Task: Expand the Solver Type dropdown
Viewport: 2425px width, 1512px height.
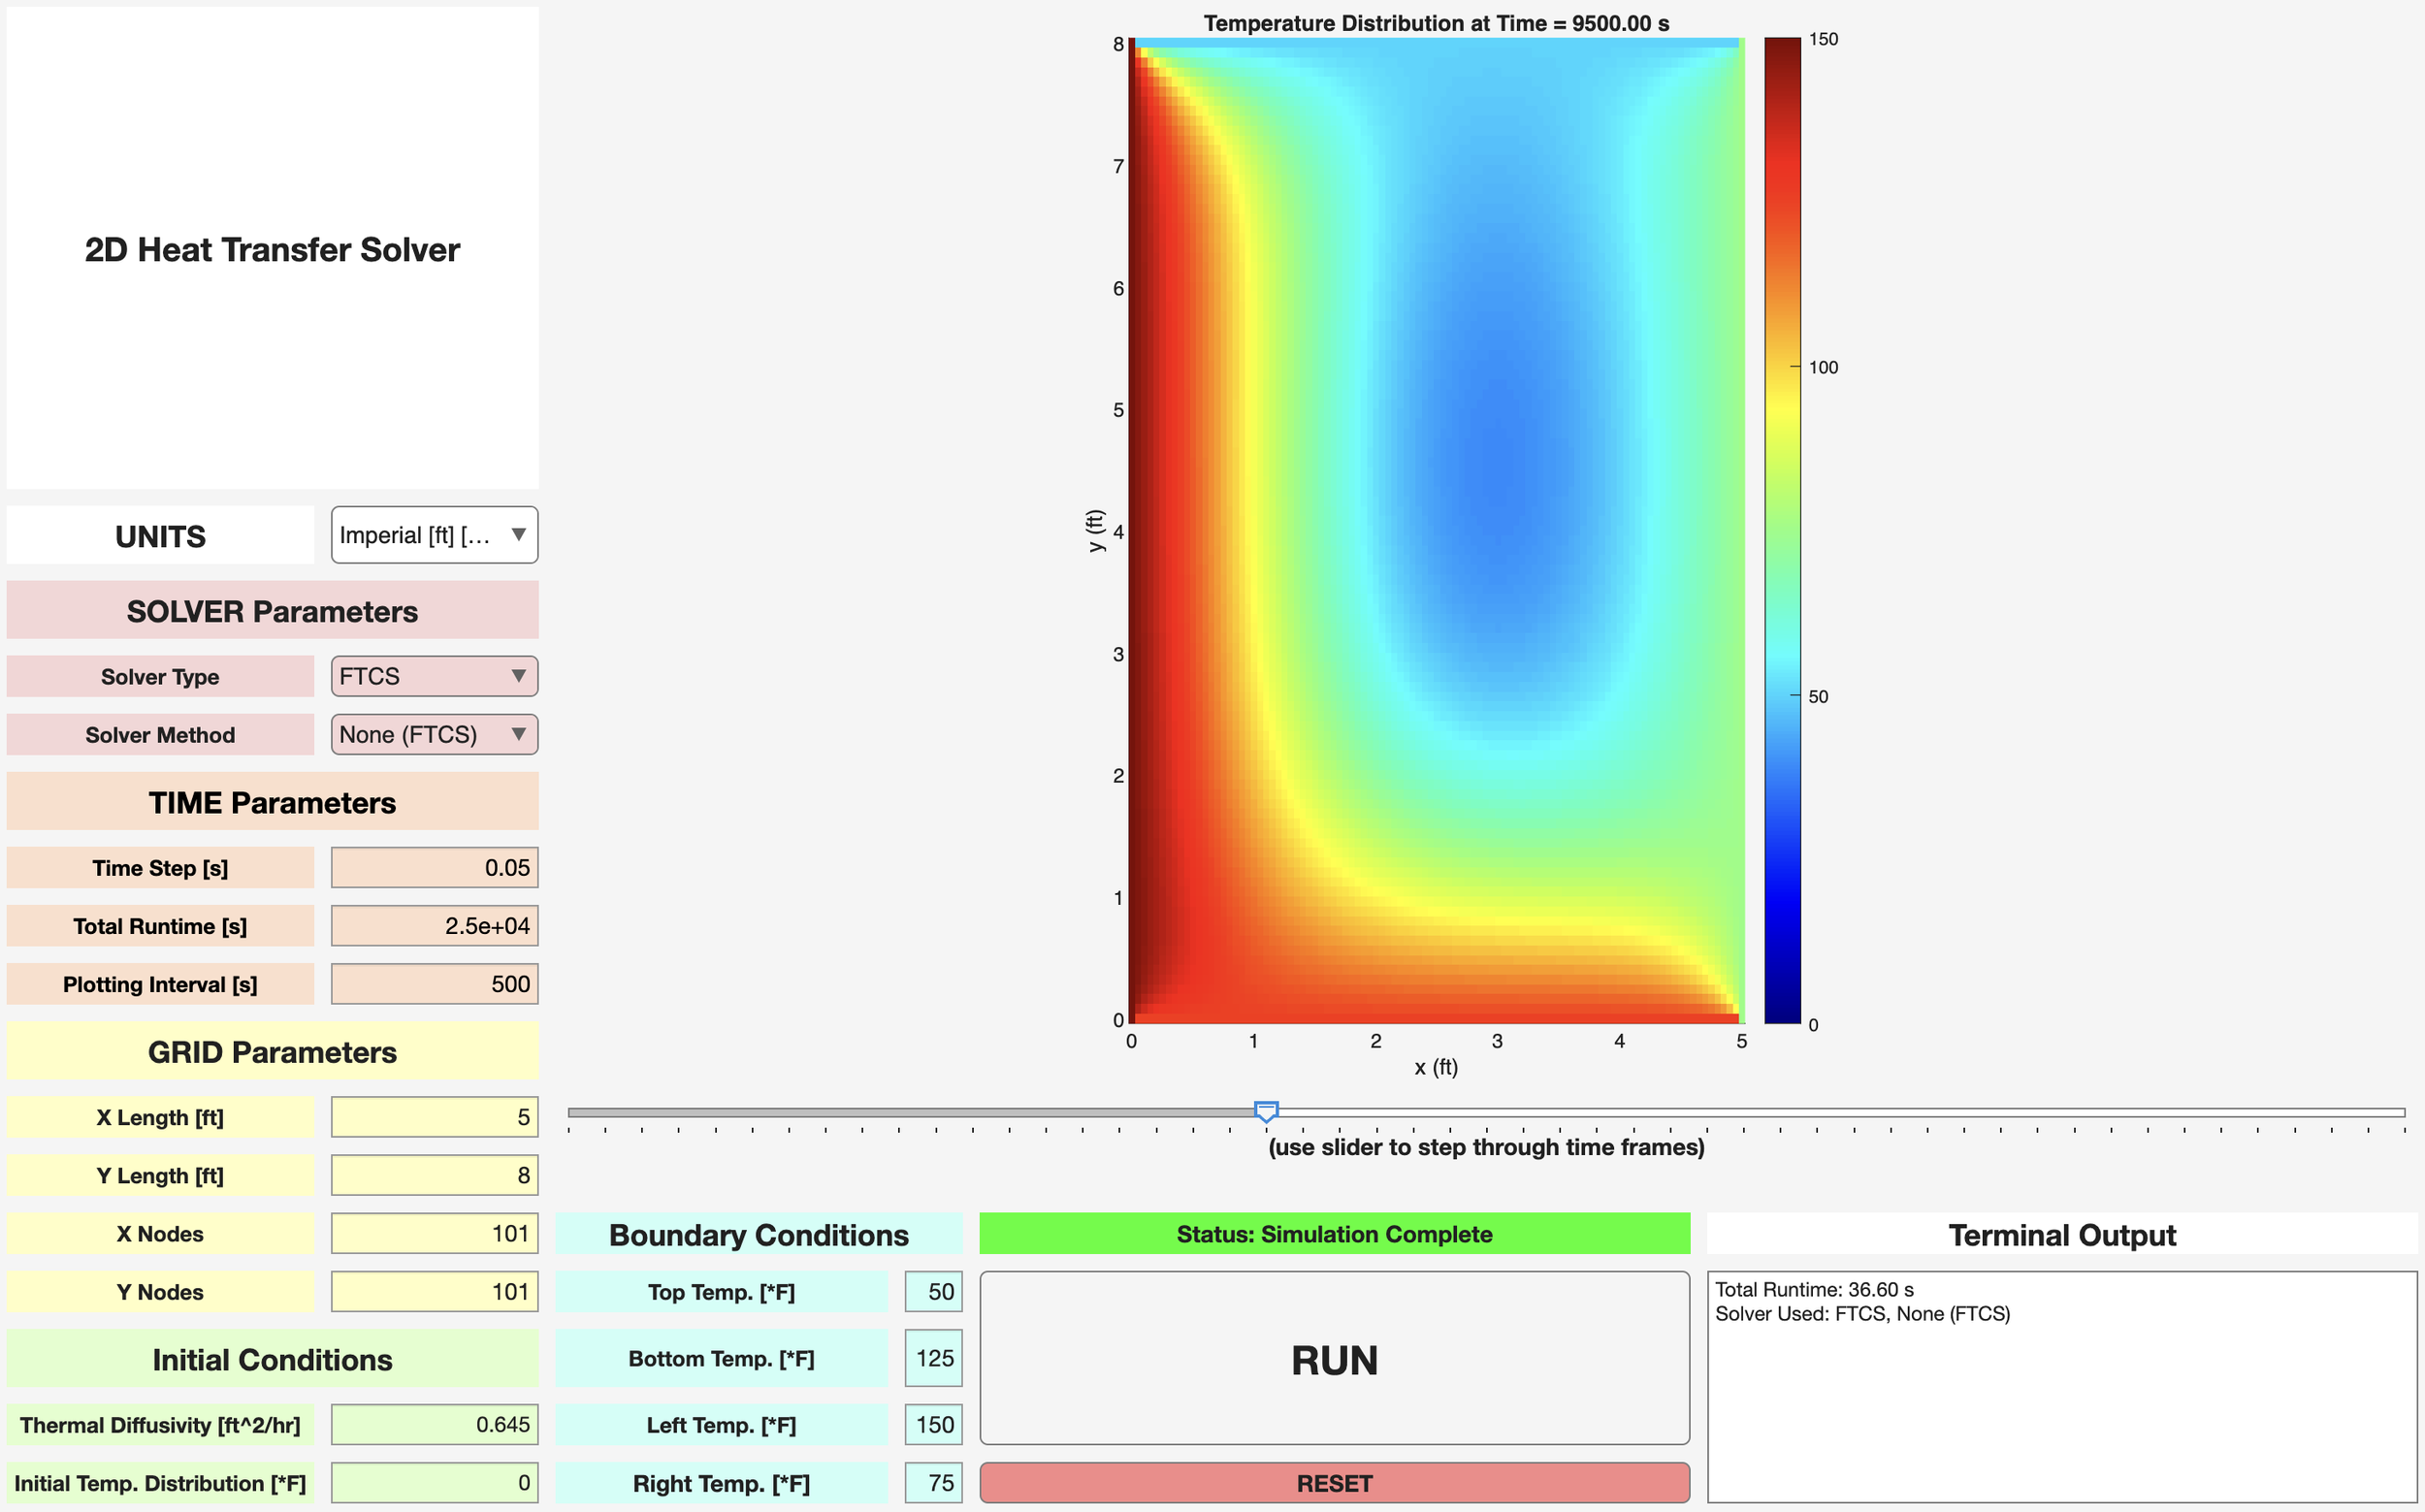Action: tap(434, 676)
